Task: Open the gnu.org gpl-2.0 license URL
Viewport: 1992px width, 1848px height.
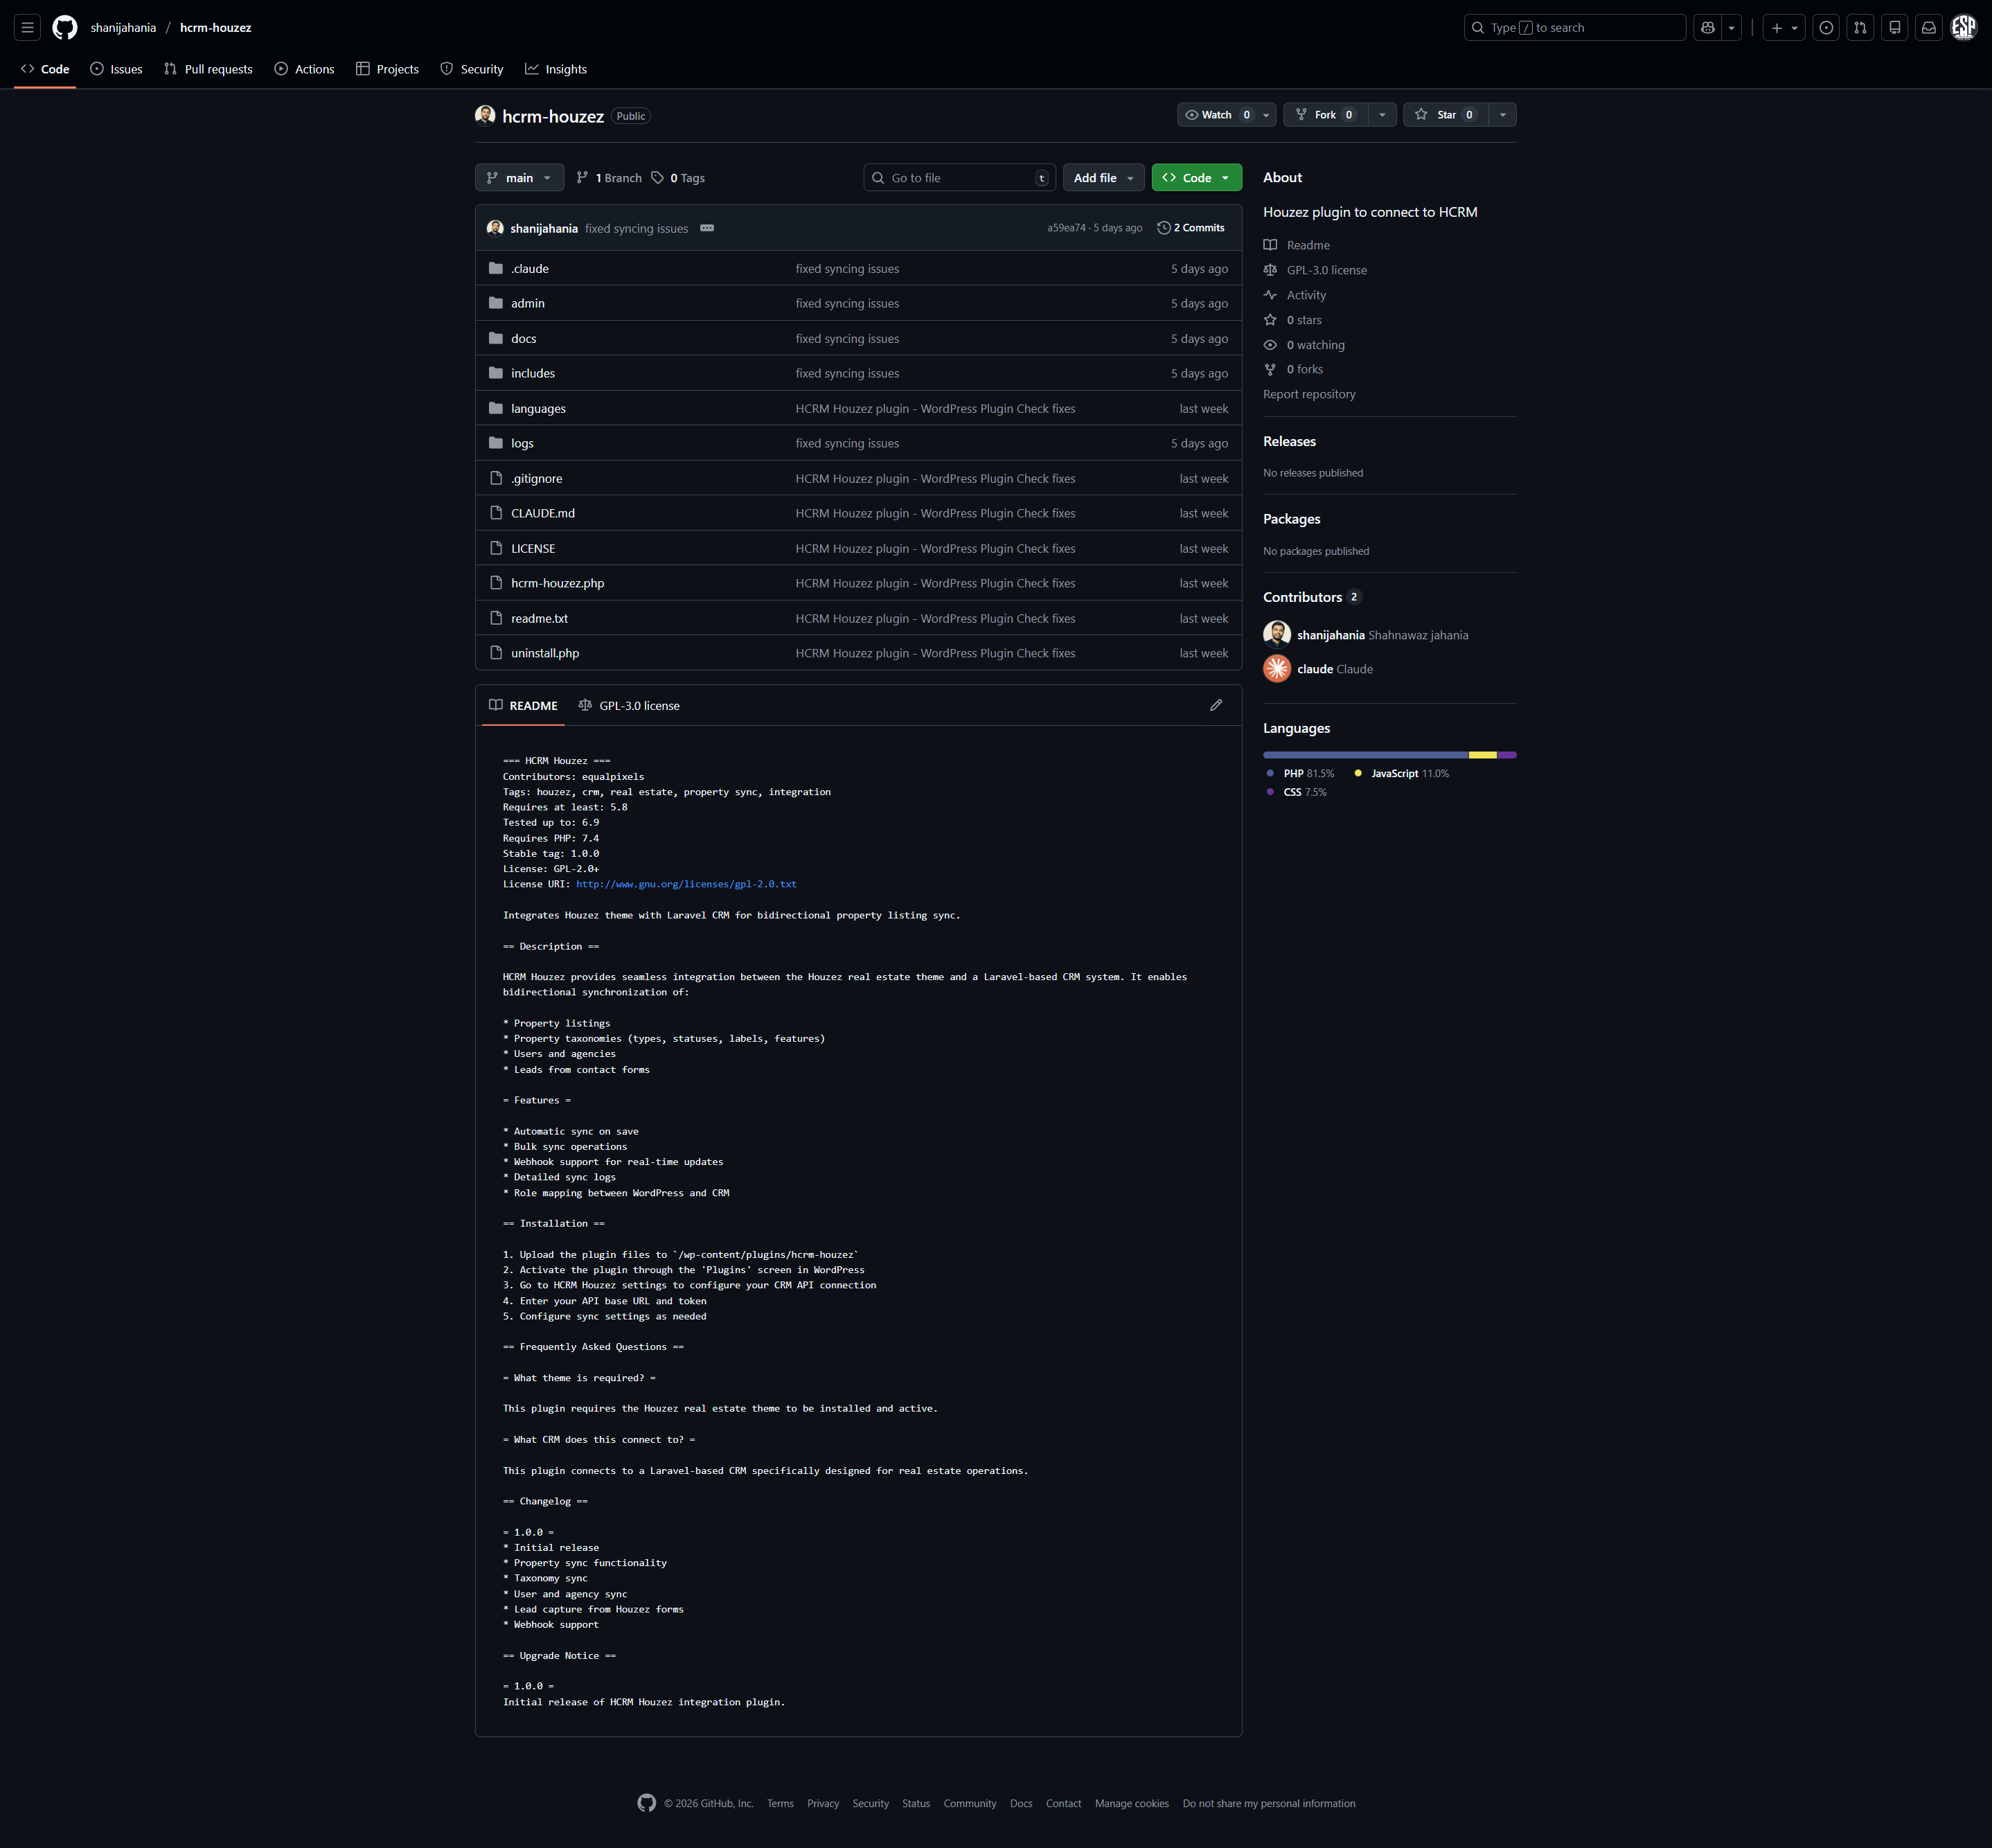Action: [x=686, y=885]
